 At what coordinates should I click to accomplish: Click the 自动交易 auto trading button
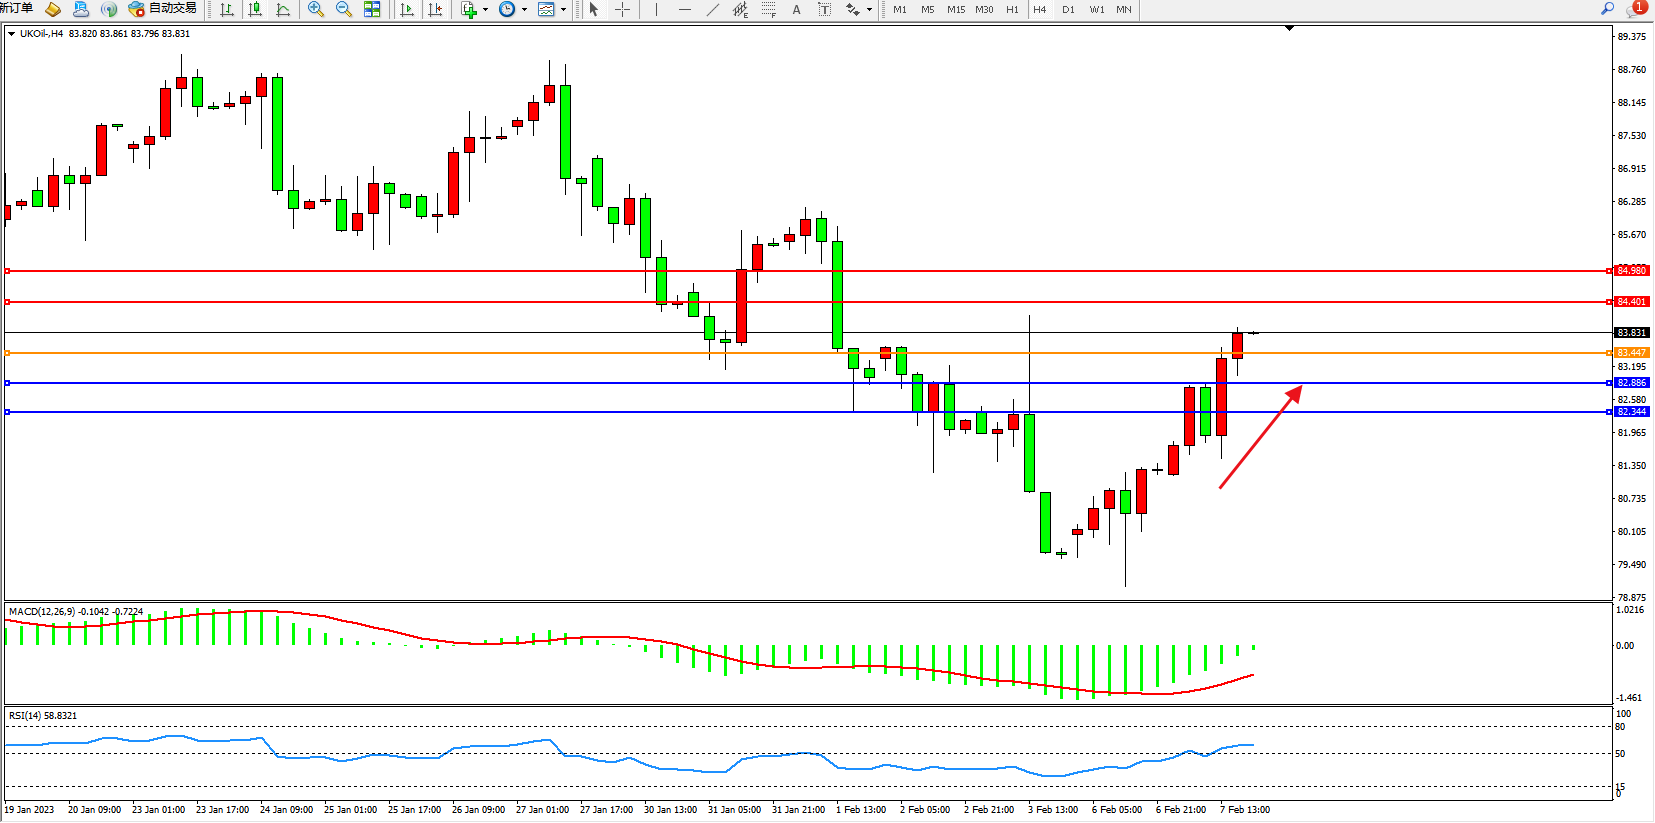163,9
